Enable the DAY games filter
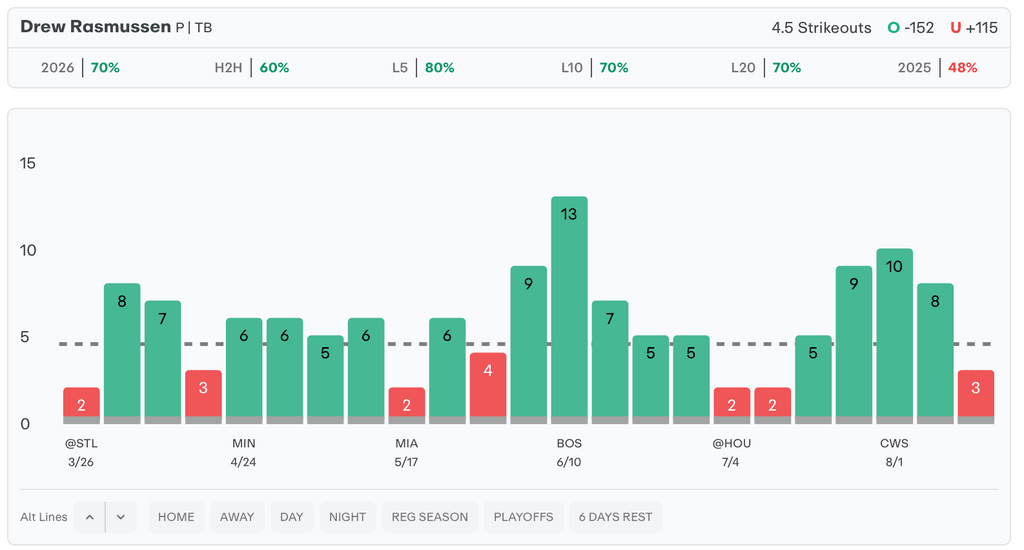This screenshot has width=1024, height=550. [292, 517]
